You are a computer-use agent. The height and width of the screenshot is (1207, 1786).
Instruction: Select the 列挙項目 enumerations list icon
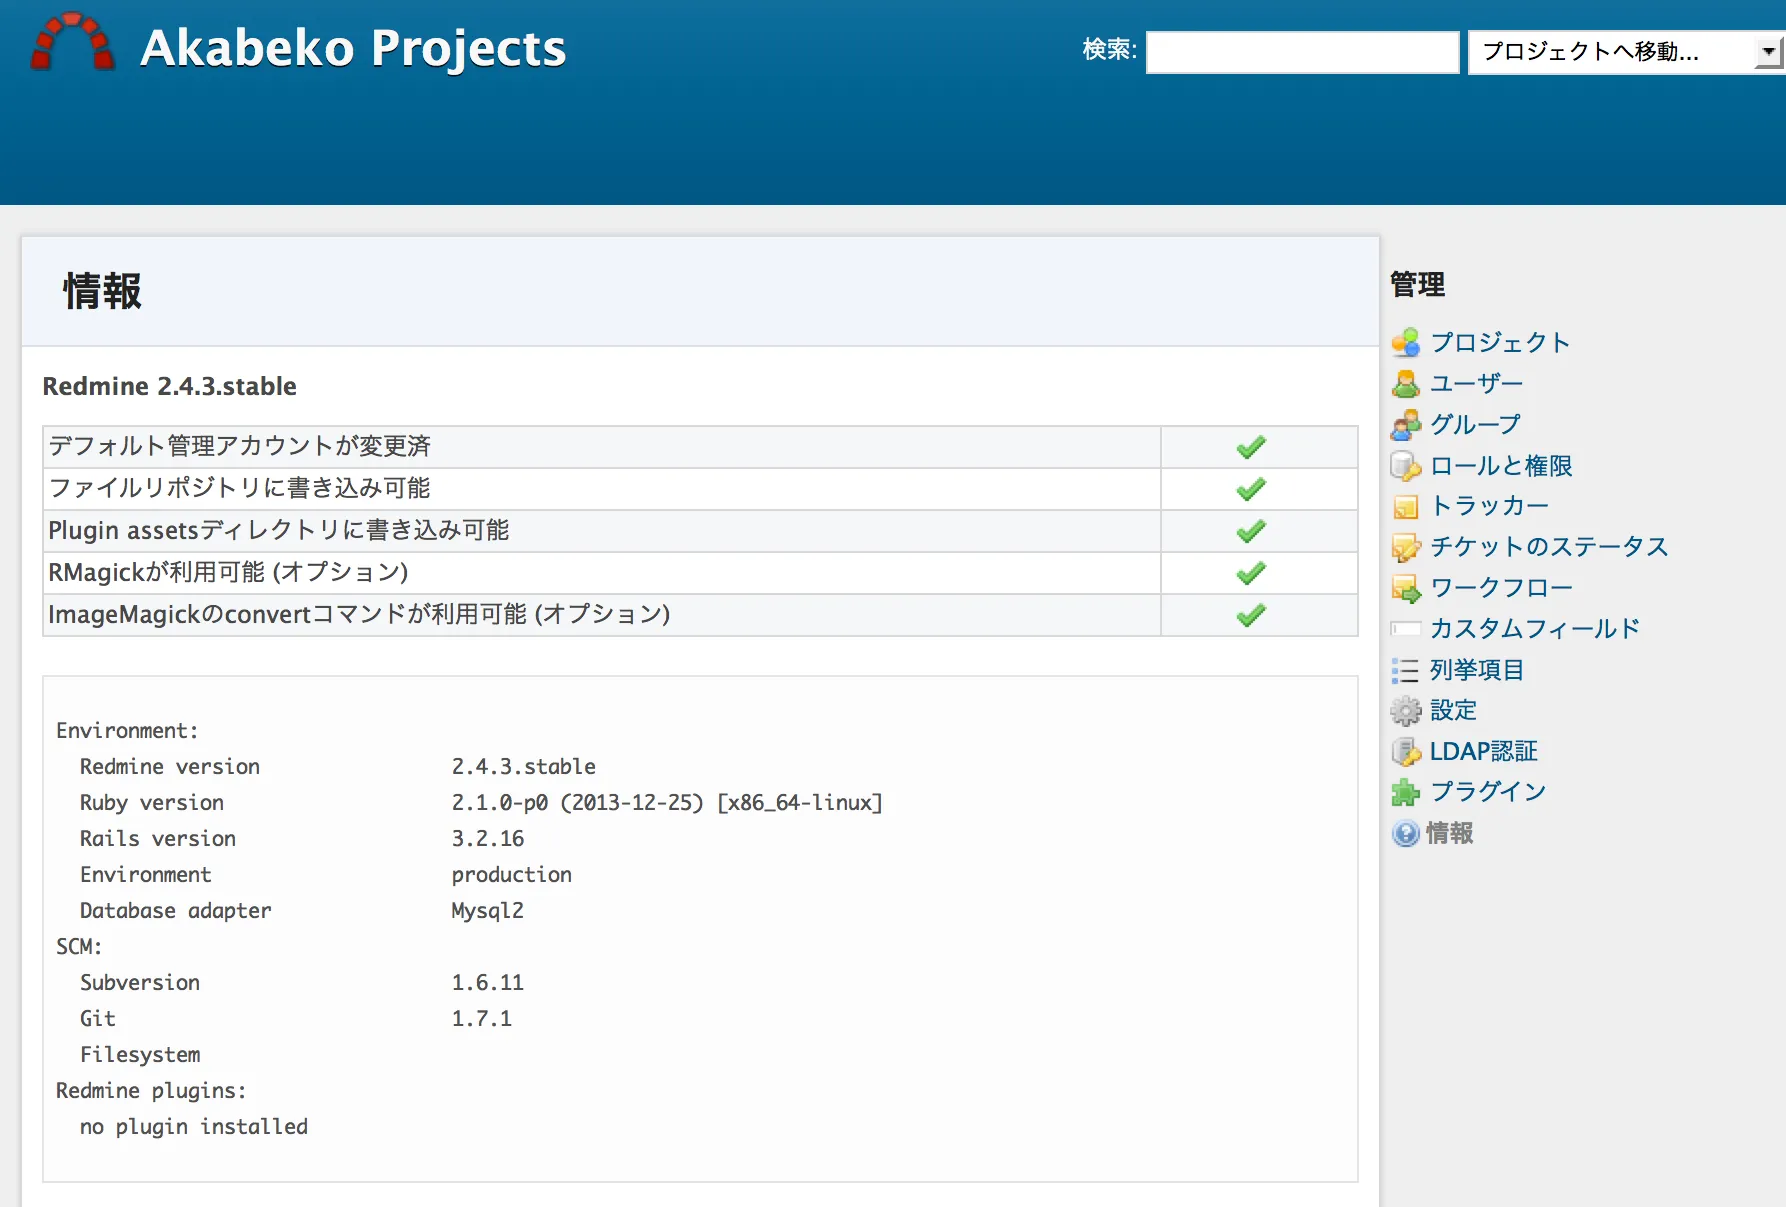1407,670
